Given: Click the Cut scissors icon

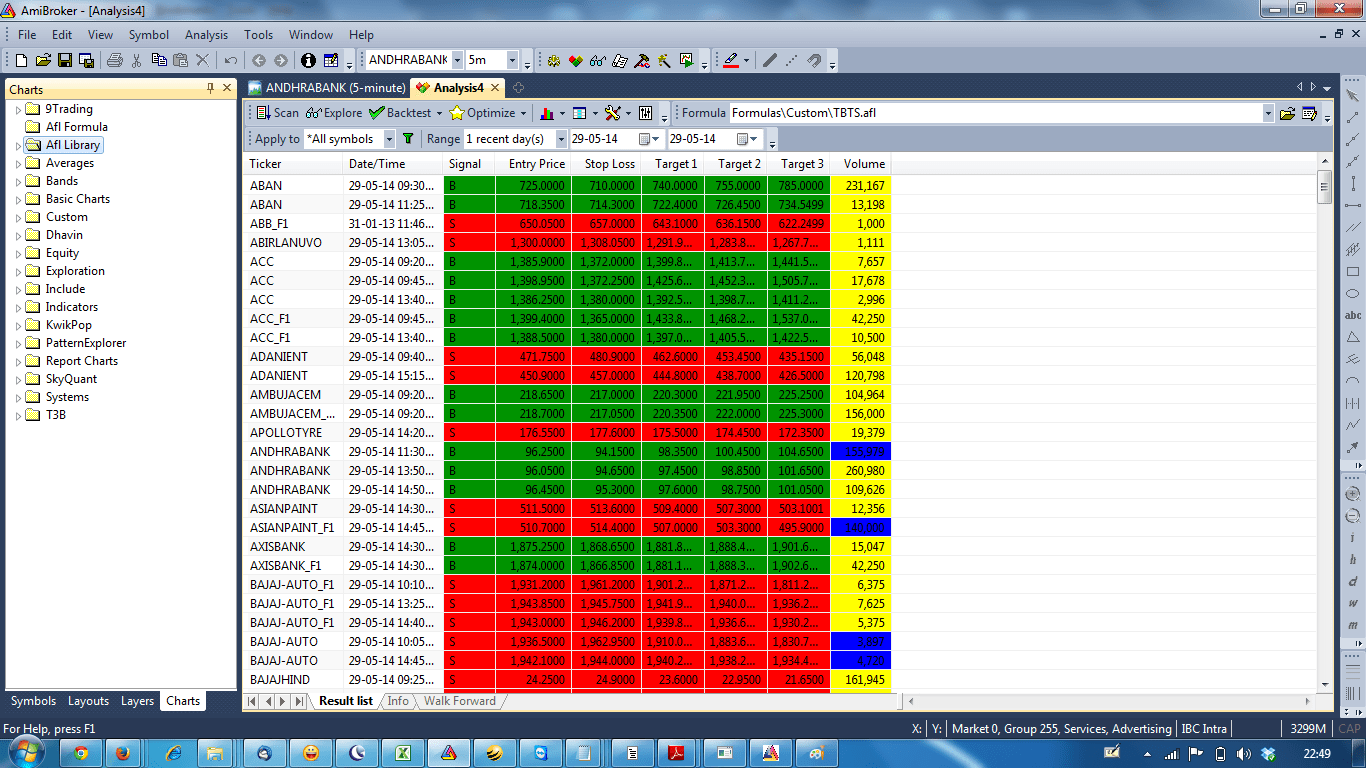Looking at the screenshot, I should coord(136,60).
